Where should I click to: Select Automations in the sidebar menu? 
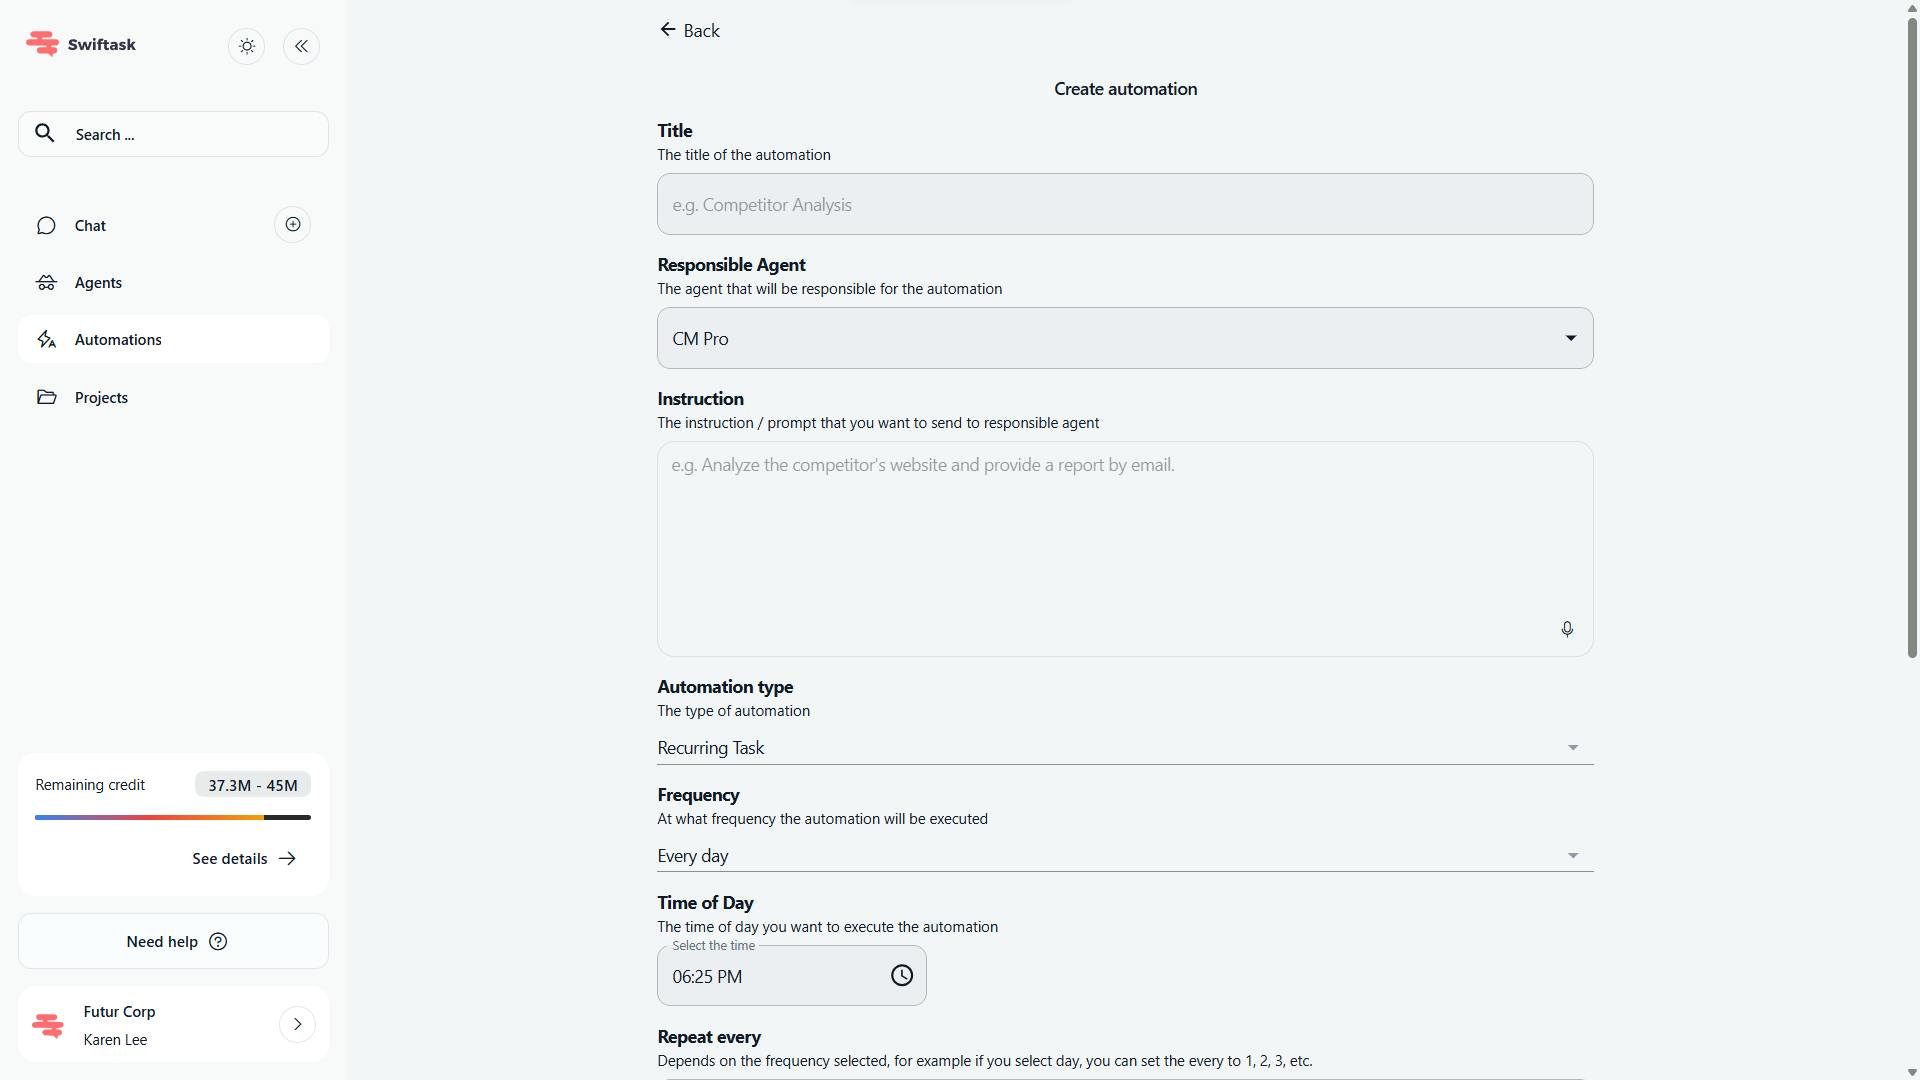(x=118, y=340)
